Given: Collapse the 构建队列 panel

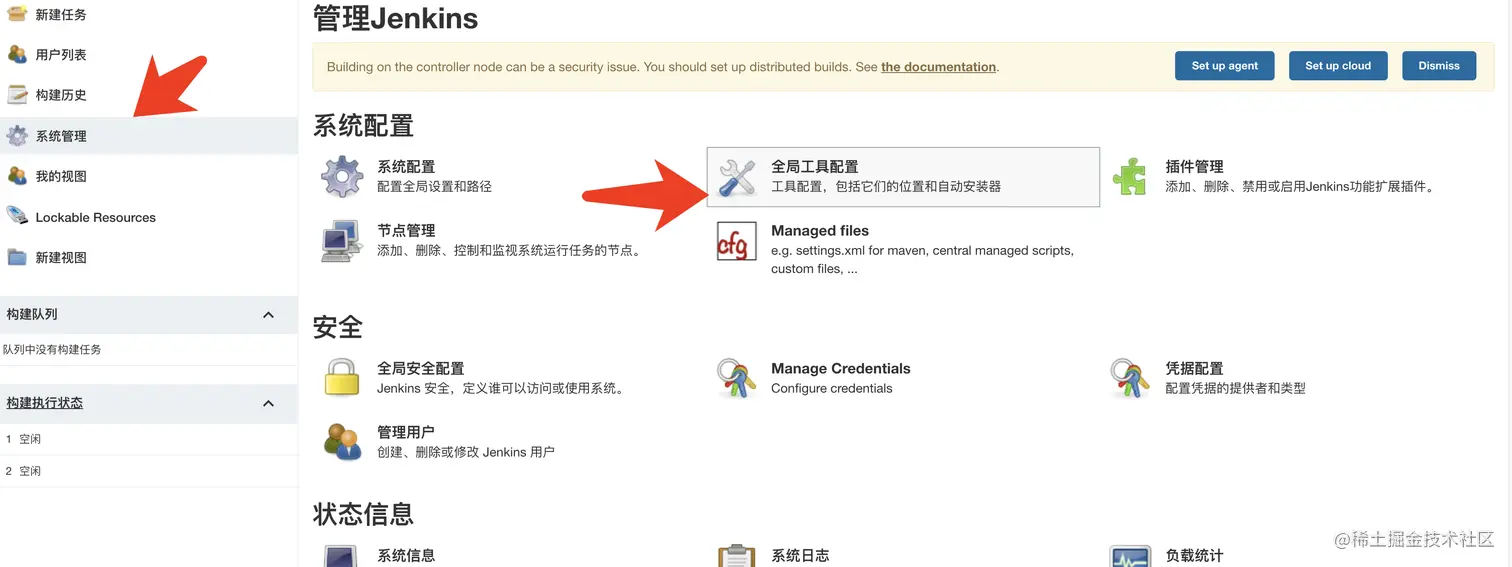Looking at the screenshot, I should pos(268,315).
